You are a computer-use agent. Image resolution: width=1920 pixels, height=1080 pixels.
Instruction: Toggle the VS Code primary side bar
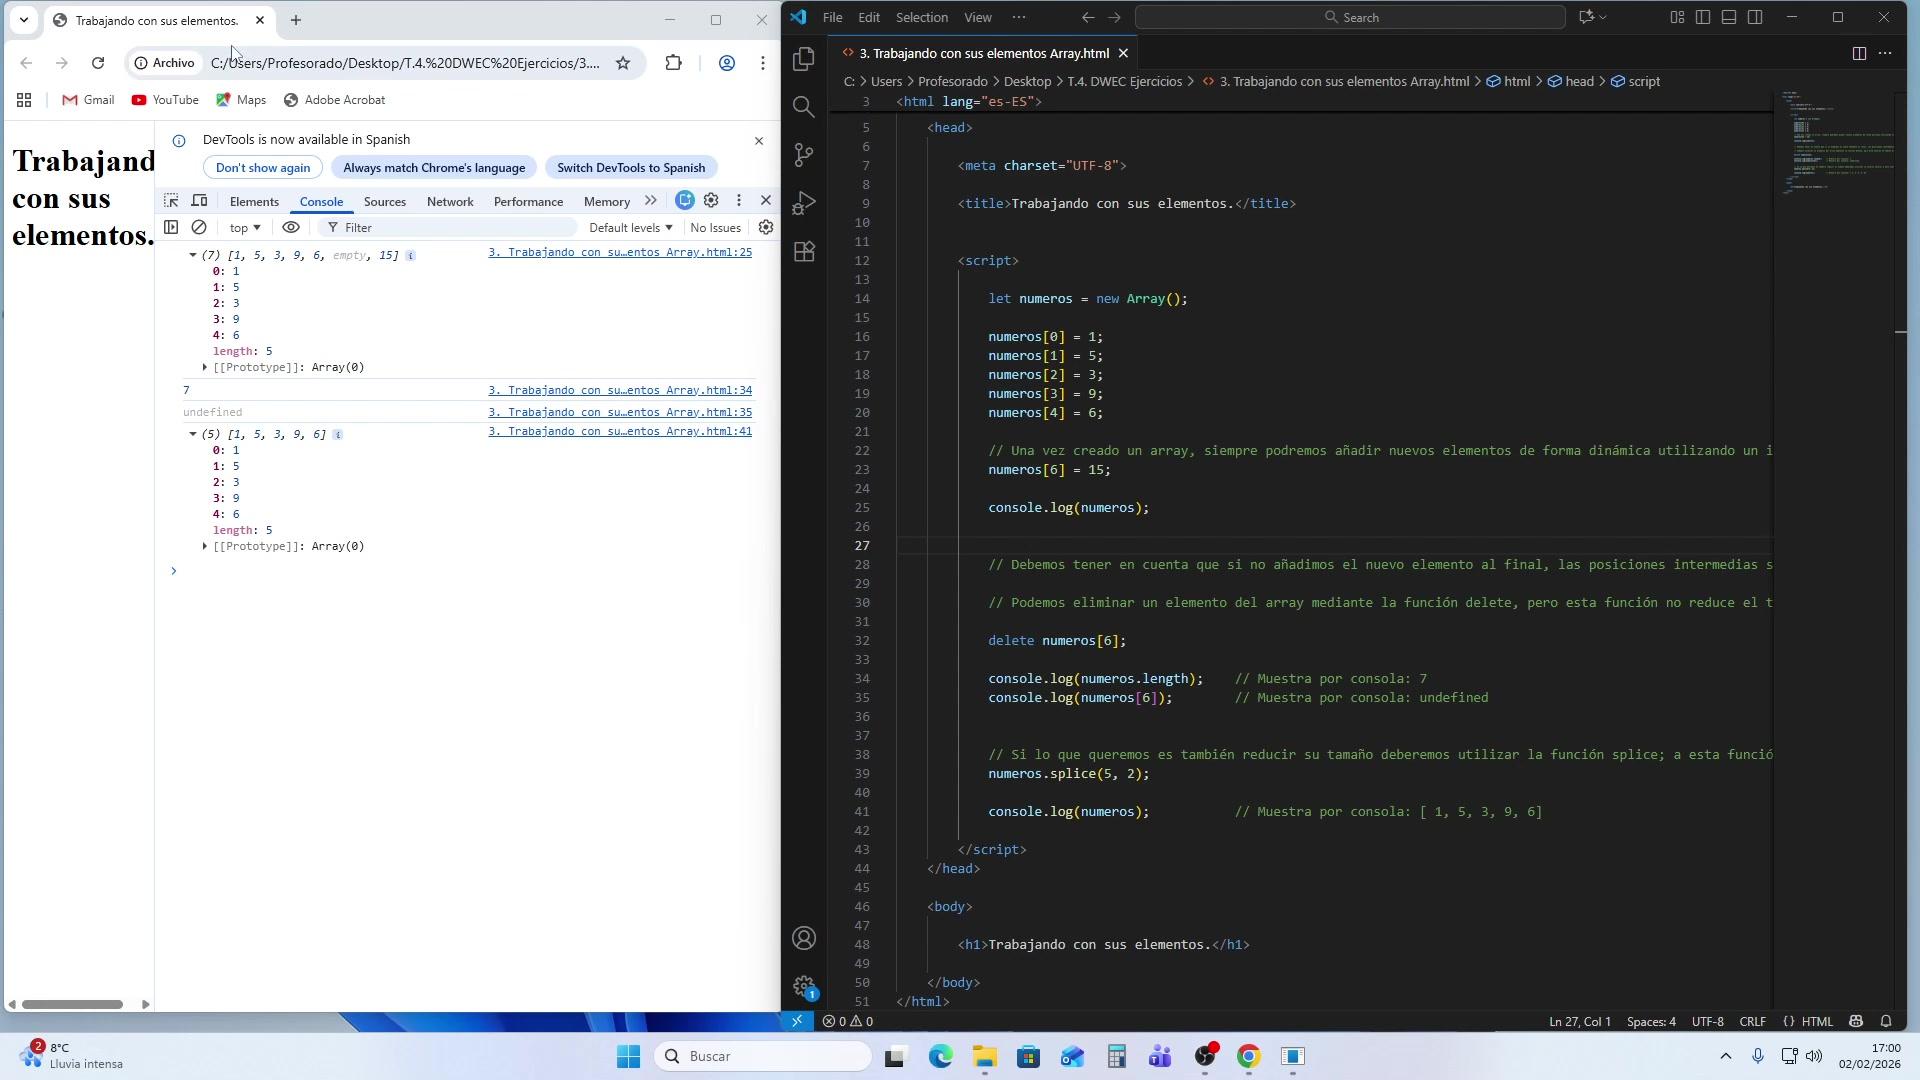pyautogui.click(x=1703, y=17)
